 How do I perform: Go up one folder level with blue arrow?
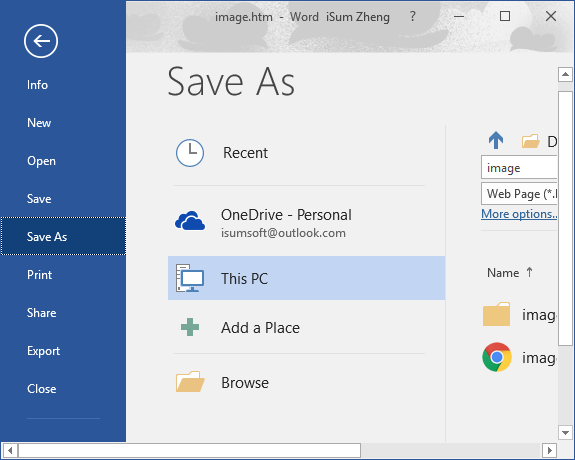(x=496, y=140)
